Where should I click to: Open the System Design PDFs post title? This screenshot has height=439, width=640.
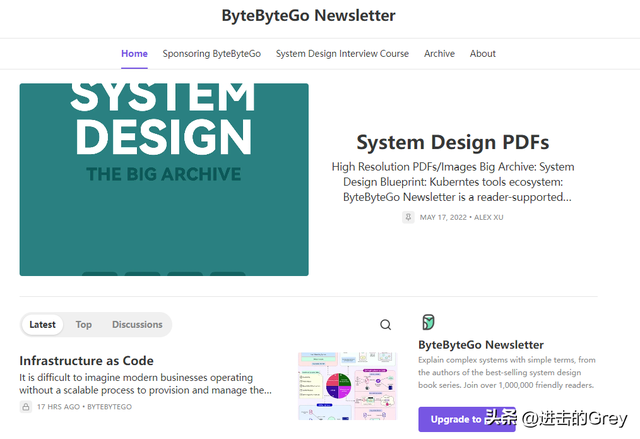[453, 142]
